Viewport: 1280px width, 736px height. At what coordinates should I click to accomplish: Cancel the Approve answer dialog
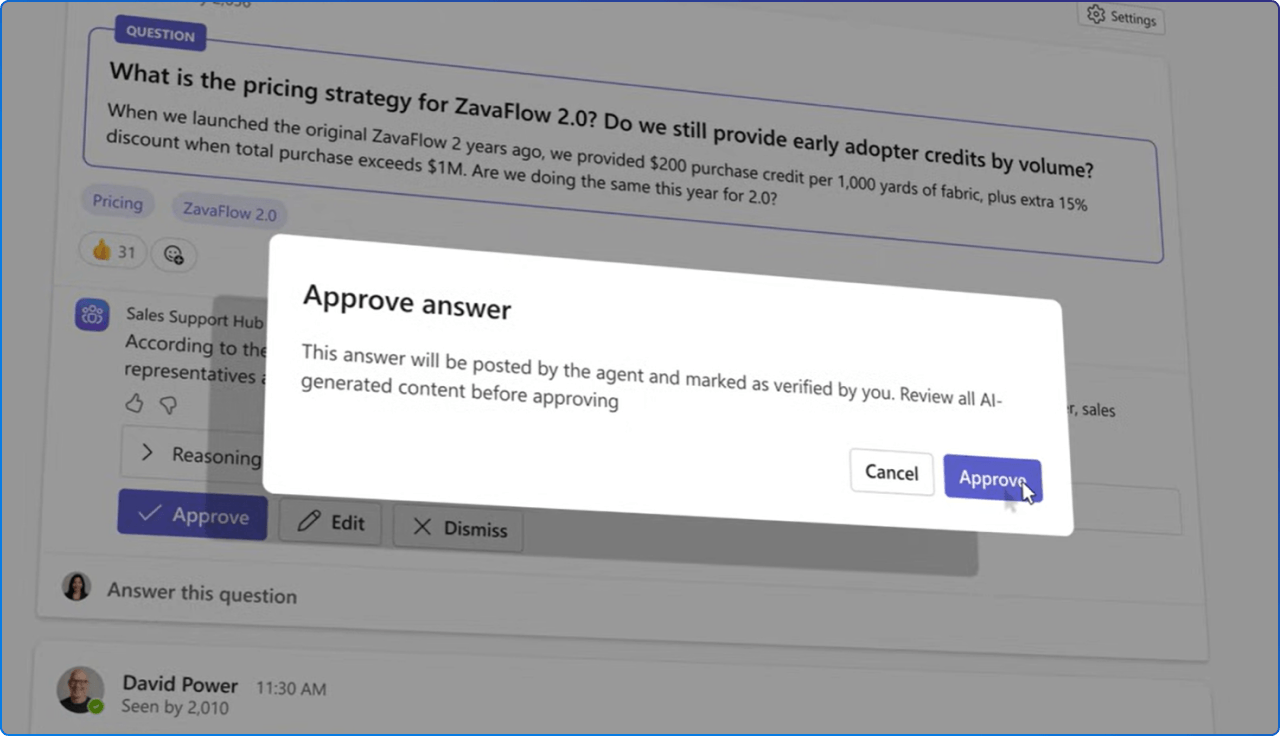891,472
